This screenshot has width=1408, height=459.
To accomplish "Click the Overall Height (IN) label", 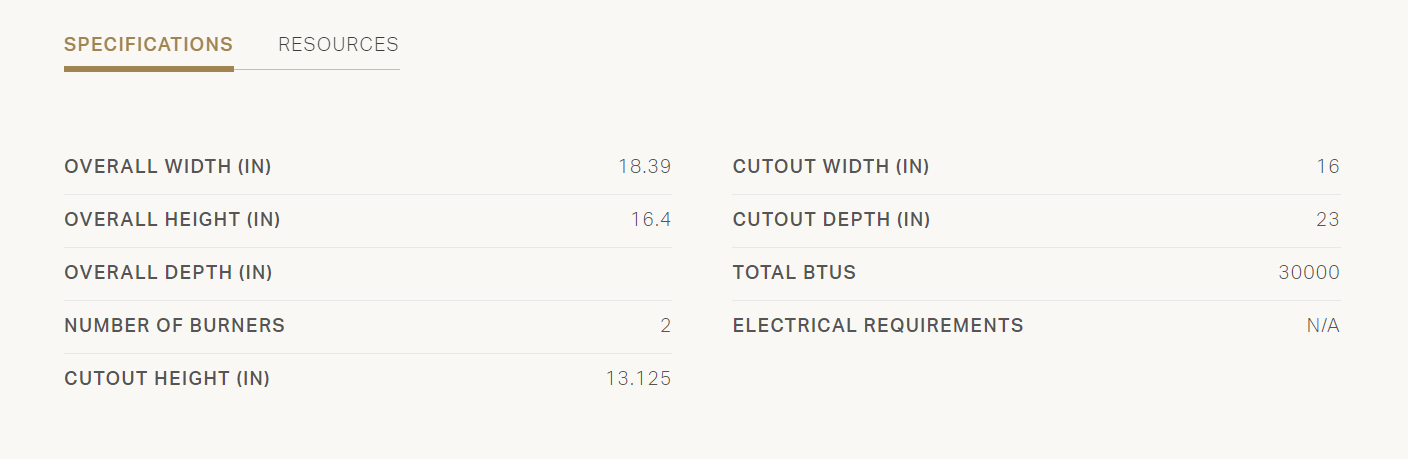I will (172, 220).
